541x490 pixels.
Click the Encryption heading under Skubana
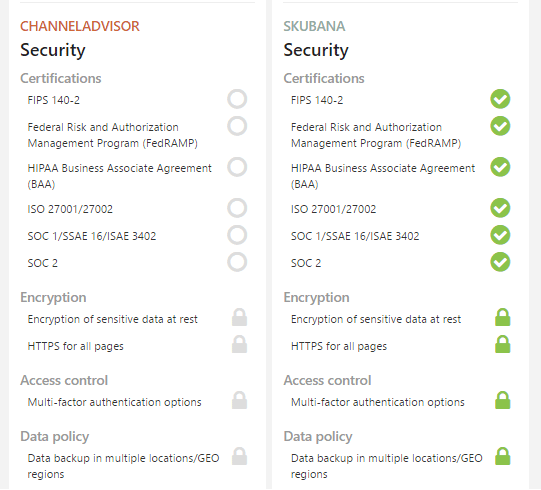point(316,297)
